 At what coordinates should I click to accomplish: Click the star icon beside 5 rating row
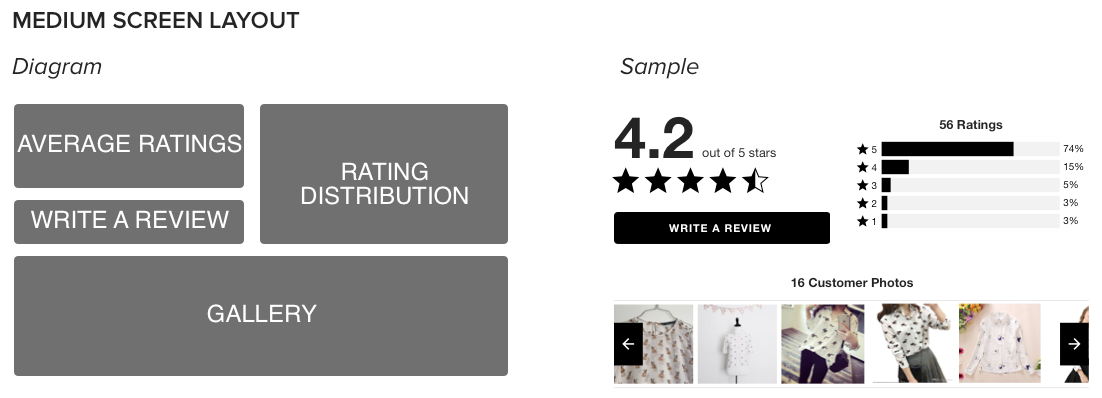[862, 149]
